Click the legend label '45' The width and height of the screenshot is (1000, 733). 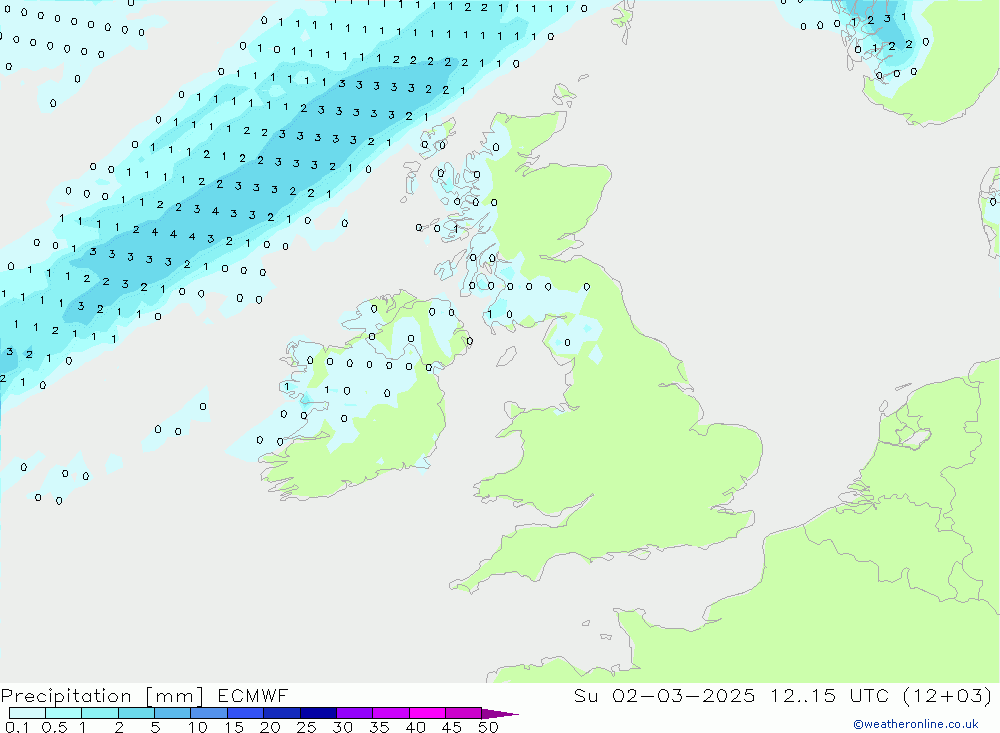pos(452,727)
